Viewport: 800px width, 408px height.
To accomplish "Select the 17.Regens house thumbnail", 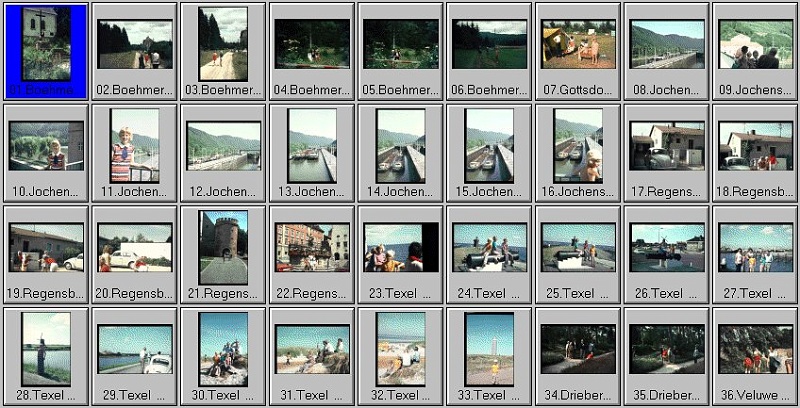I will tap(667, 146).
